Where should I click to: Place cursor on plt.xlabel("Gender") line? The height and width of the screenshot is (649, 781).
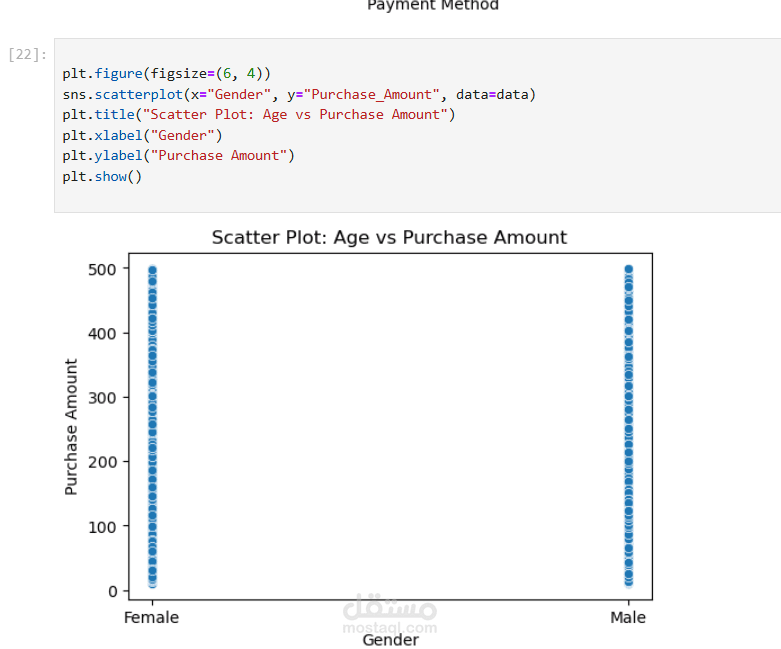point(142,135)
